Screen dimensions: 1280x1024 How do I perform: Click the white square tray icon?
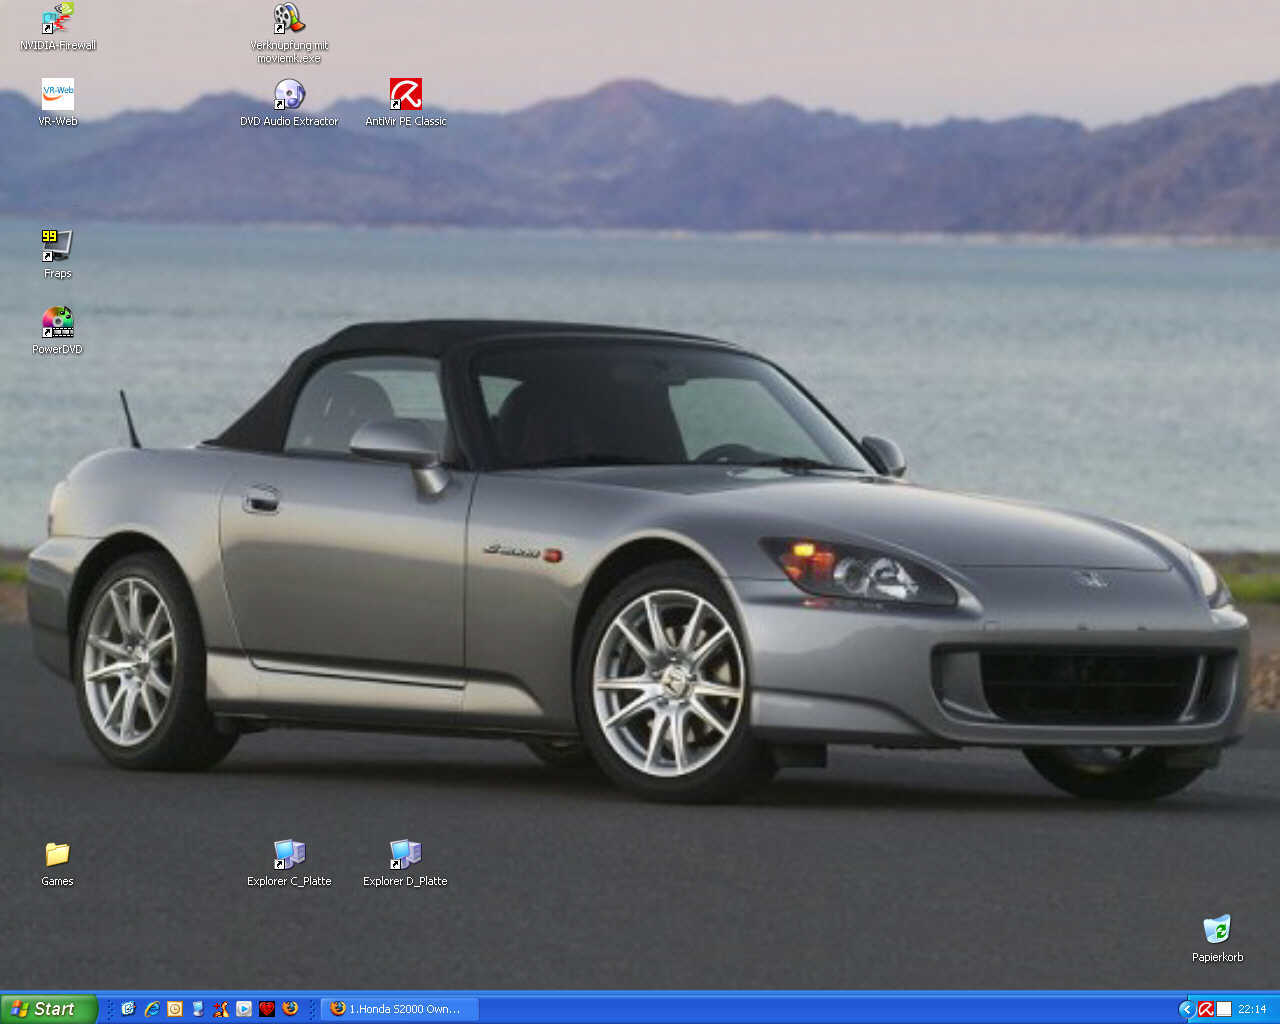click(x=1224, y=1009)
